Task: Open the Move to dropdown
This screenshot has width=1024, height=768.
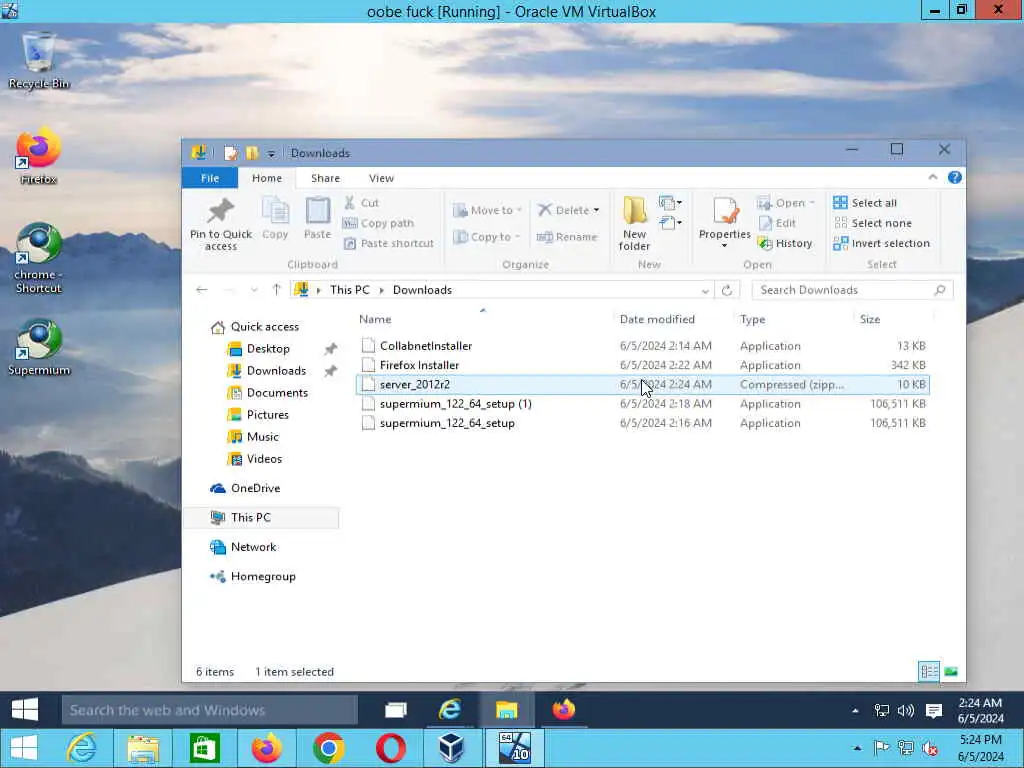Action: click(x=487, y=210)
